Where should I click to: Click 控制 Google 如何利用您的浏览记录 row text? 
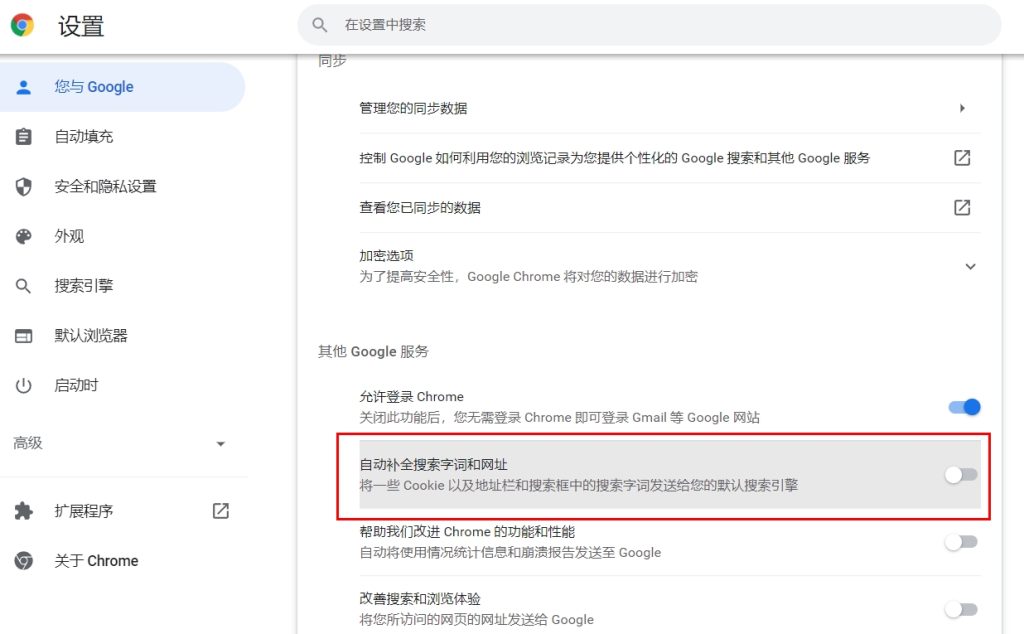615,158
